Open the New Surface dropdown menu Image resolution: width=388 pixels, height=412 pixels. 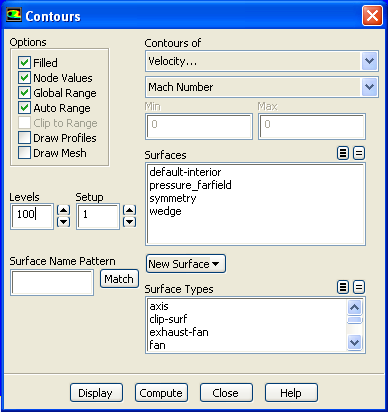(x=186, y=264)
